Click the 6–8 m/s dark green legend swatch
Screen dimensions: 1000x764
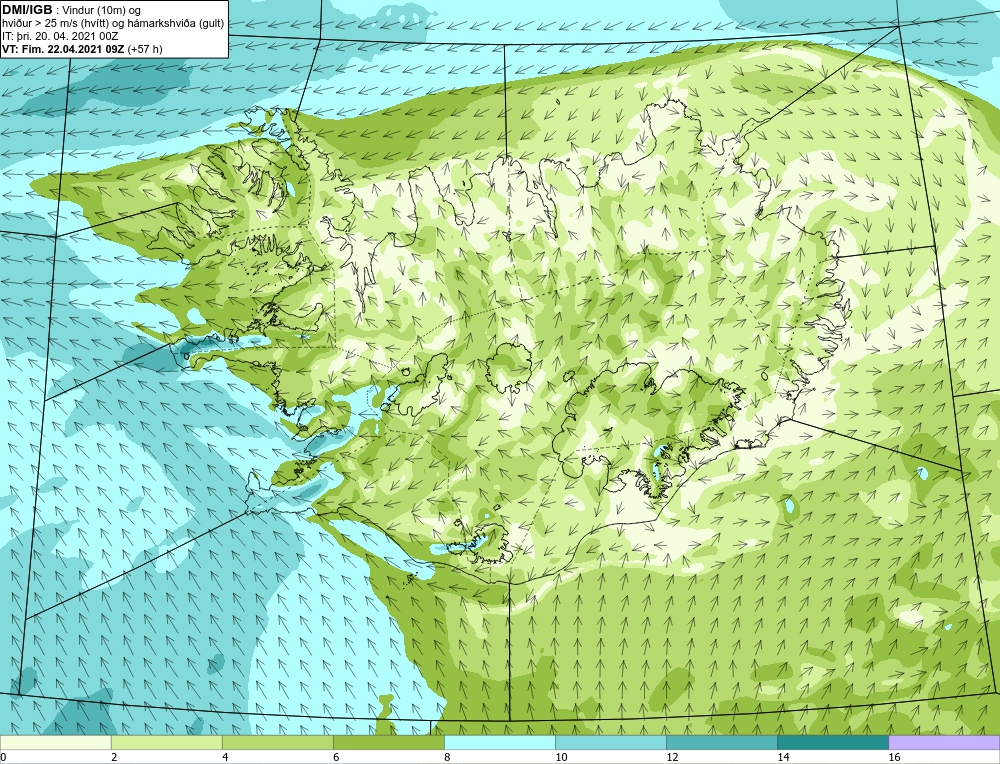(388, 743)
